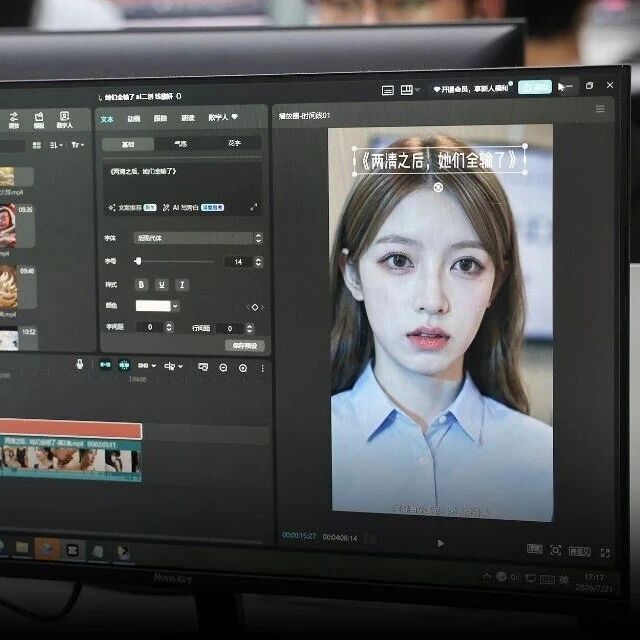Expand the text editor box
Image resolution: width=640 pixels, height=640 pixels.
coord(254,207)
